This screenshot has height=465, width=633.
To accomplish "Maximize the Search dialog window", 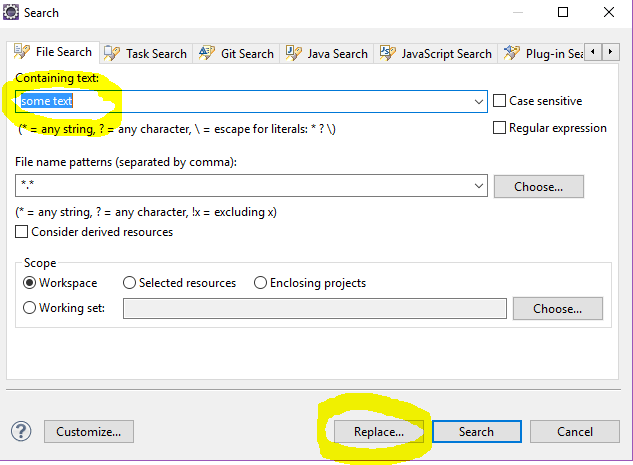I will [x=563, y=12].
